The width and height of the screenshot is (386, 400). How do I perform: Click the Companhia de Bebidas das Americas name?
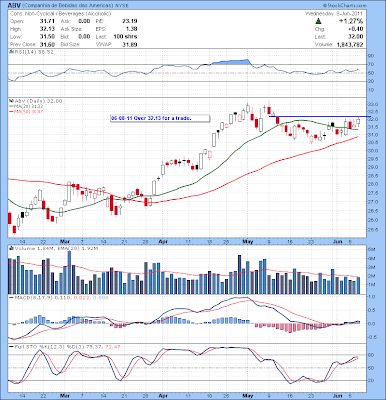pyautogui.click(x=67, y=6)
